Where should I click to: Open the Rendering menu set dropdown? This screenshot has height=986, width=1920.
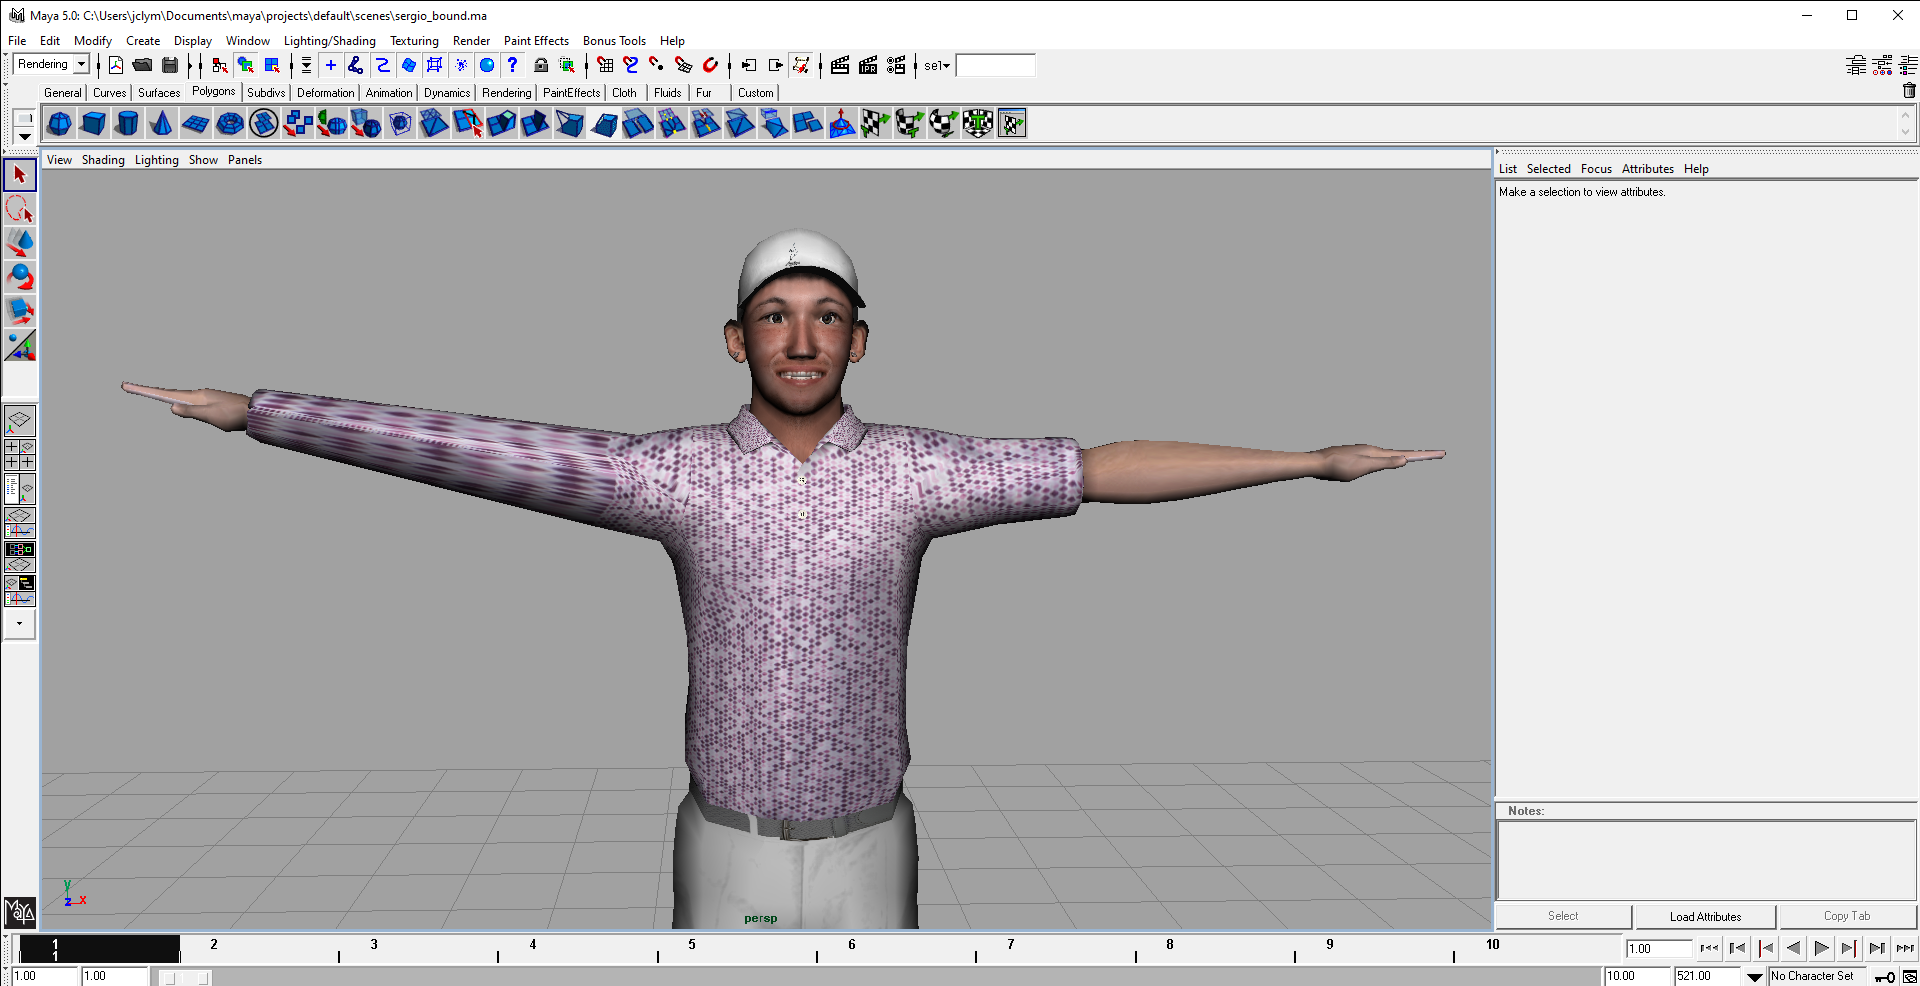pos(50,64)
